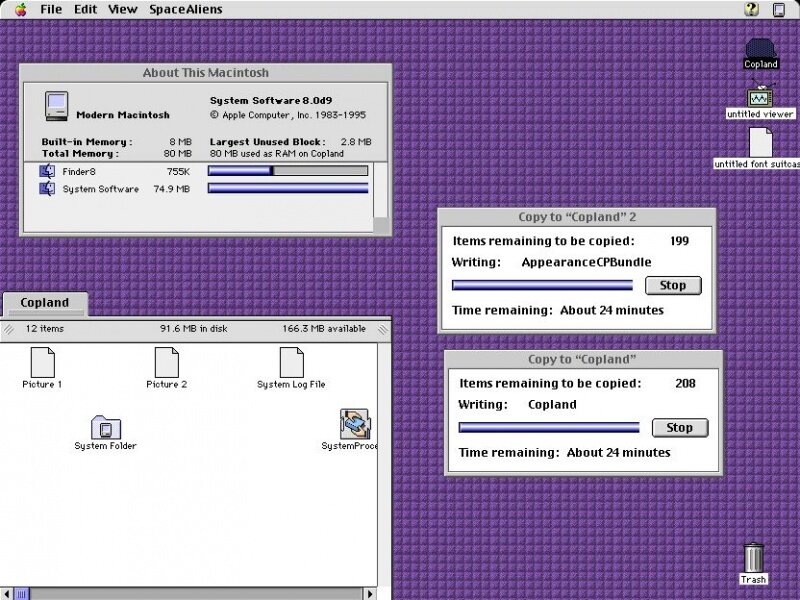800x600 pixels.
Task: Open the File menu
Action: [51, 9]
